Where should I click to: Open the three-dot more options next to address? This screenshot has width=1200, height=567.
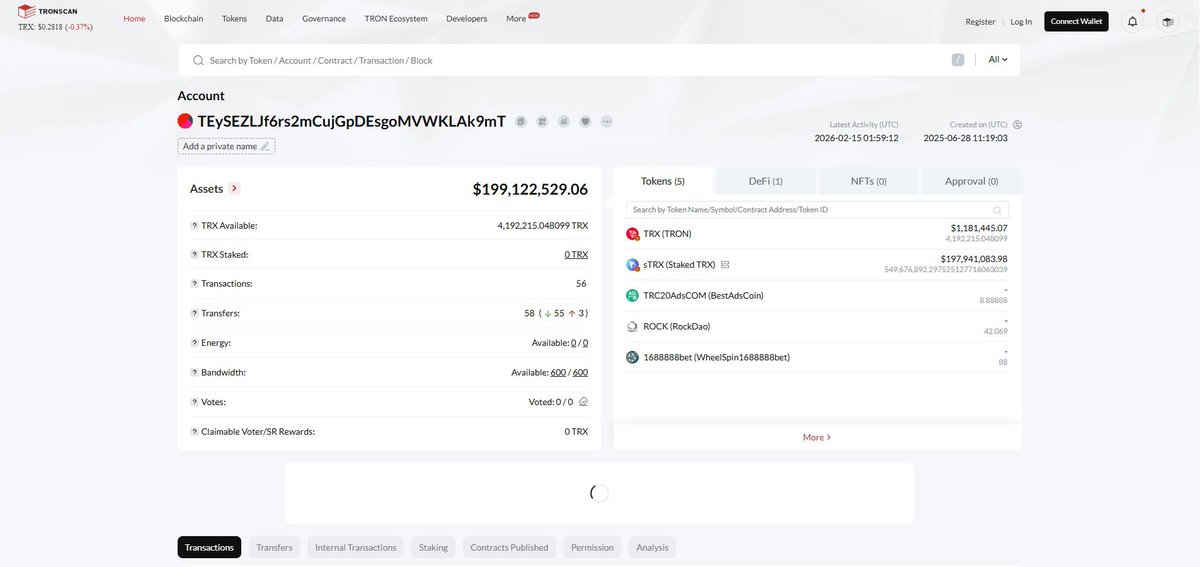point(606,121)
